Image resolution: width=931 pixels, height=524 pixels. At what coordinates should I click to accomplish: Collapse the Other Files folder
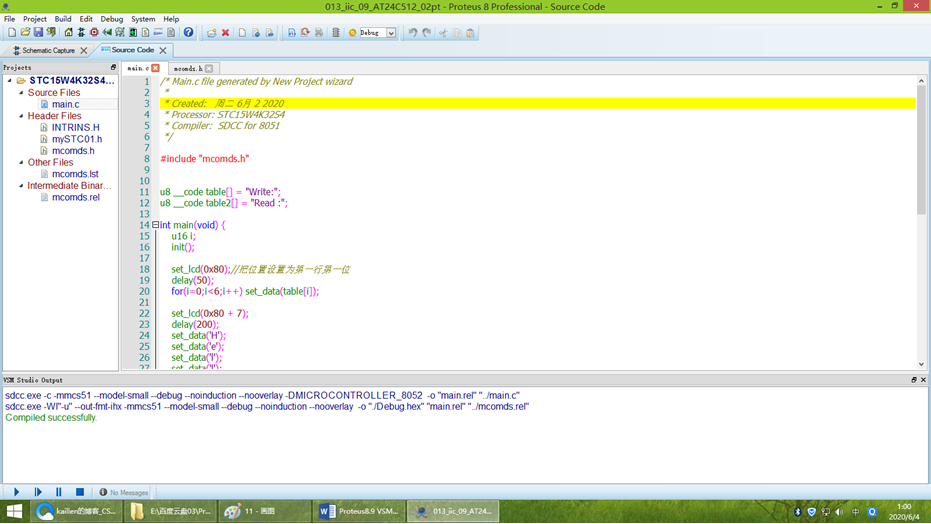pos(21,162)
